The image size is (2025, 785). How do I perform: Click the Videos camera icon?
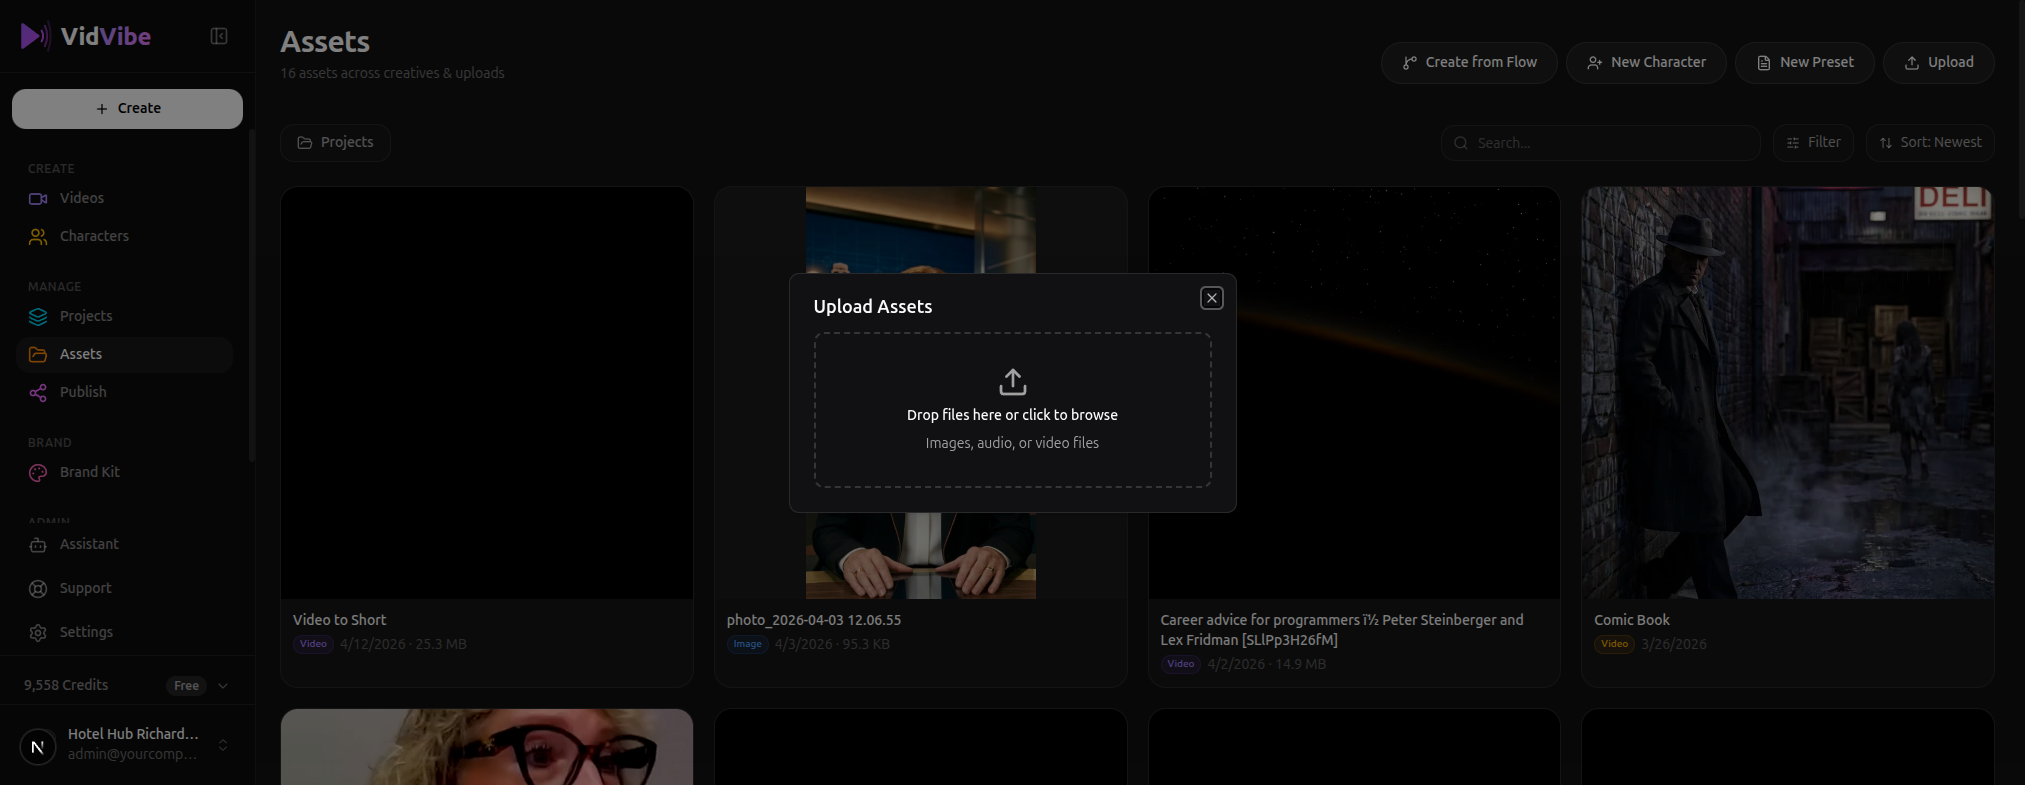pos(38,198)
